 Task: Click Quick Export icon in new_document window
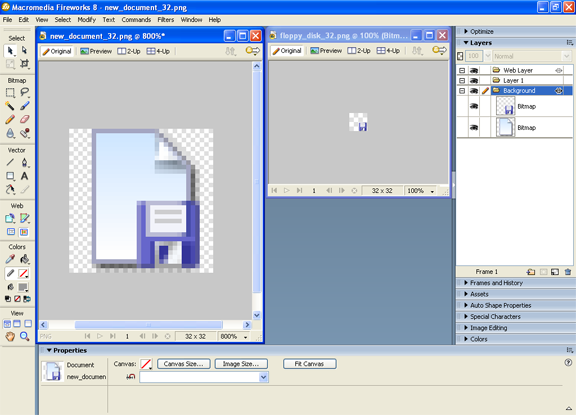coord(253,51)
